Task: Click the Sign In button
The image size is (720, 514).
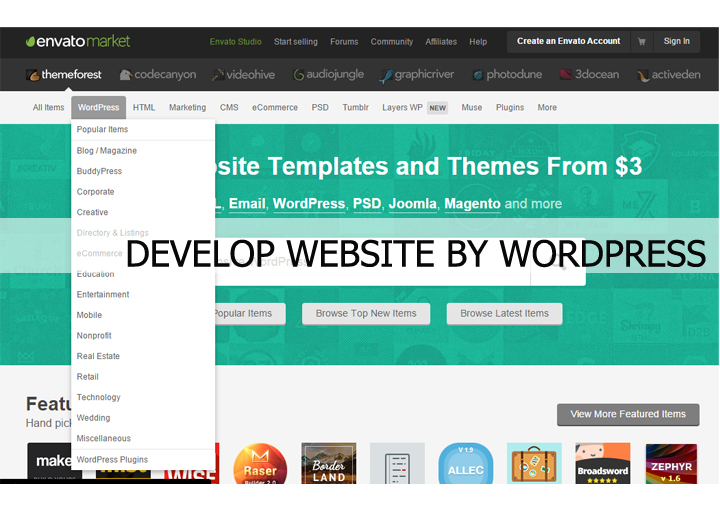Action: 676,41
